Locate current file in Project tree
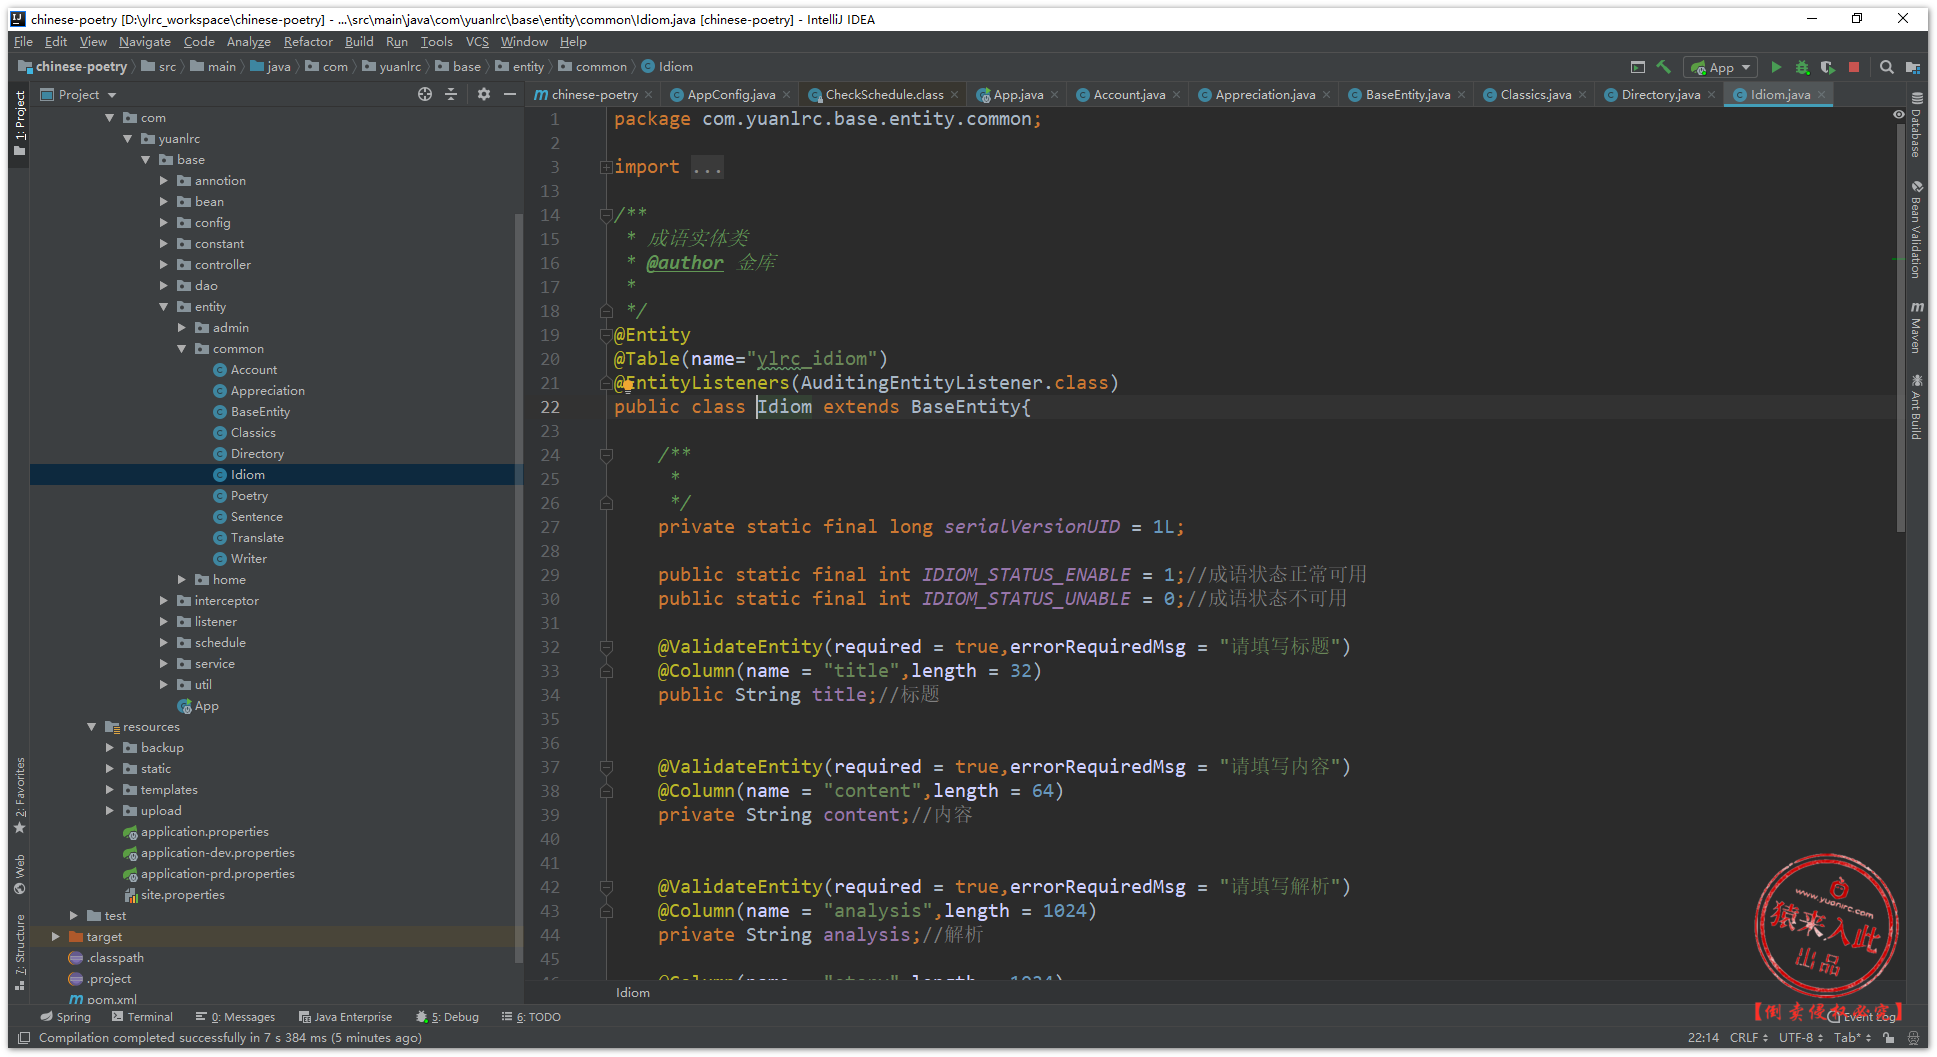1937x1057 pixels. (x=425, y=94)
